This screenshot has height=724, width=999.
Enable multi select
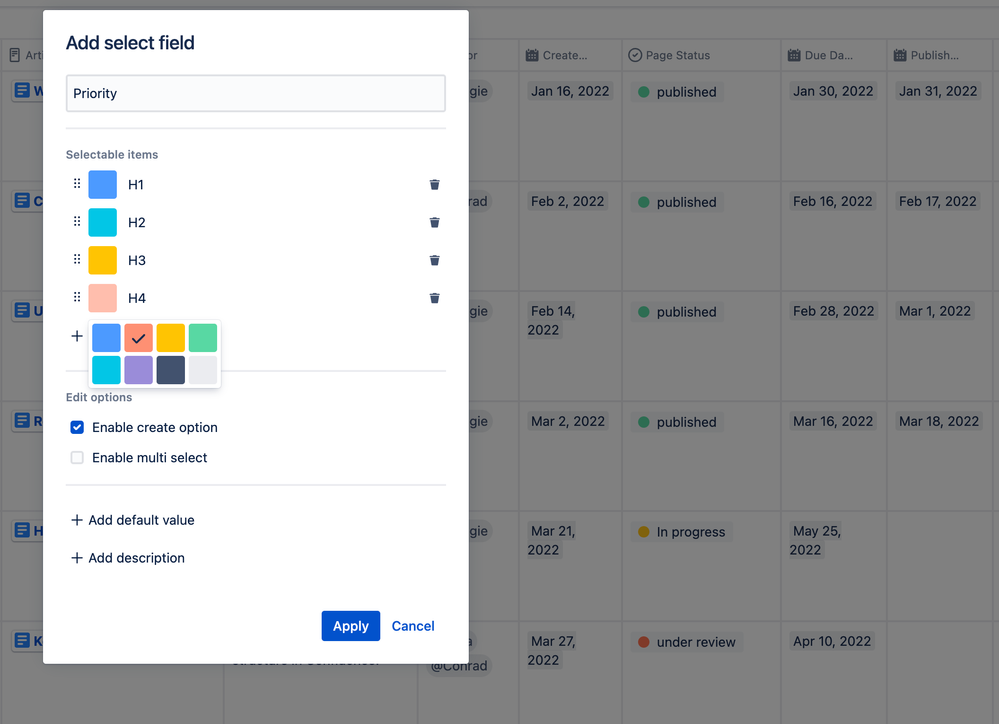[x=77, y=457]
